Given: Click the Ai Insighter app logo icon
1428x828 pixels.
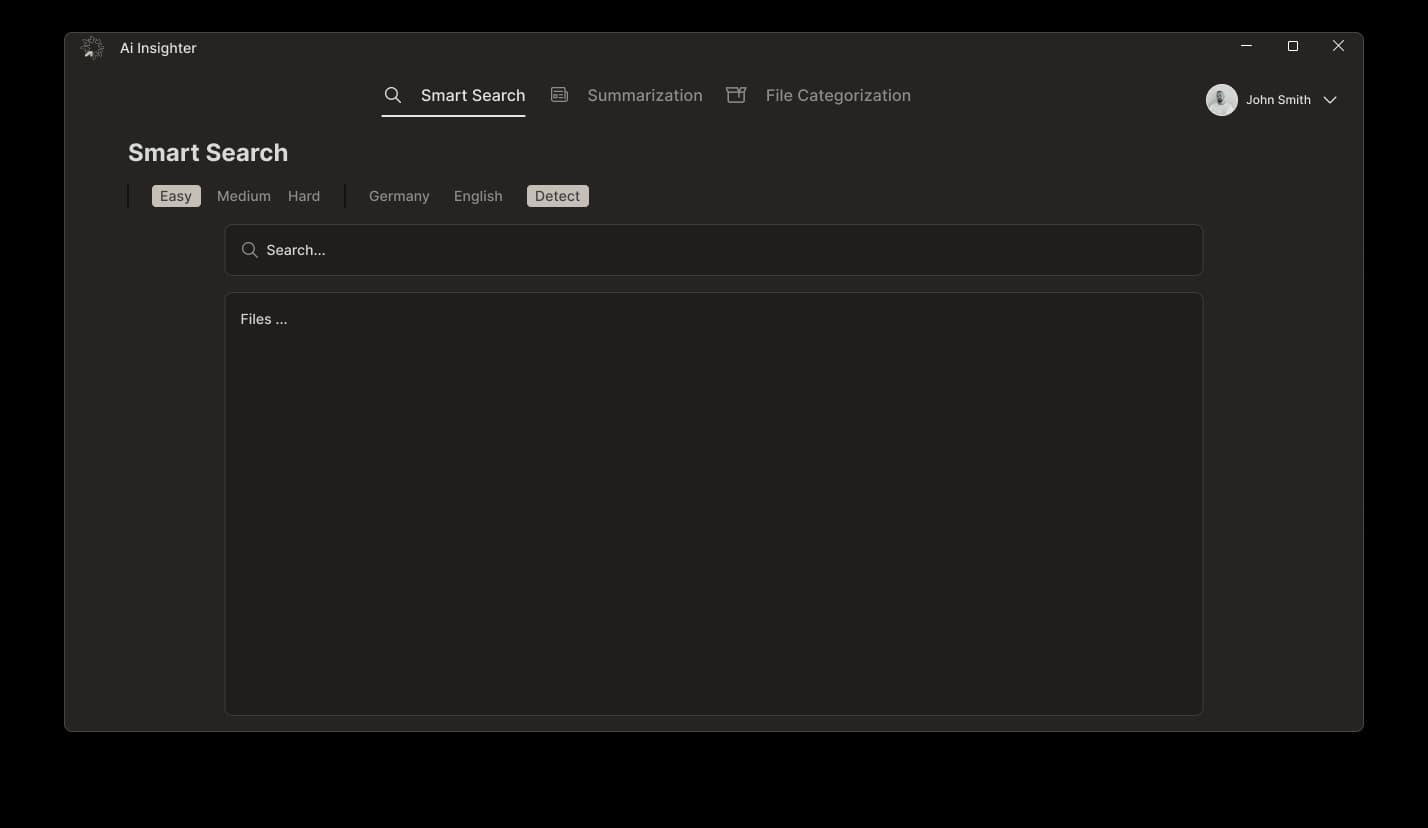Looking at the screenshot, I should (91, 47).
